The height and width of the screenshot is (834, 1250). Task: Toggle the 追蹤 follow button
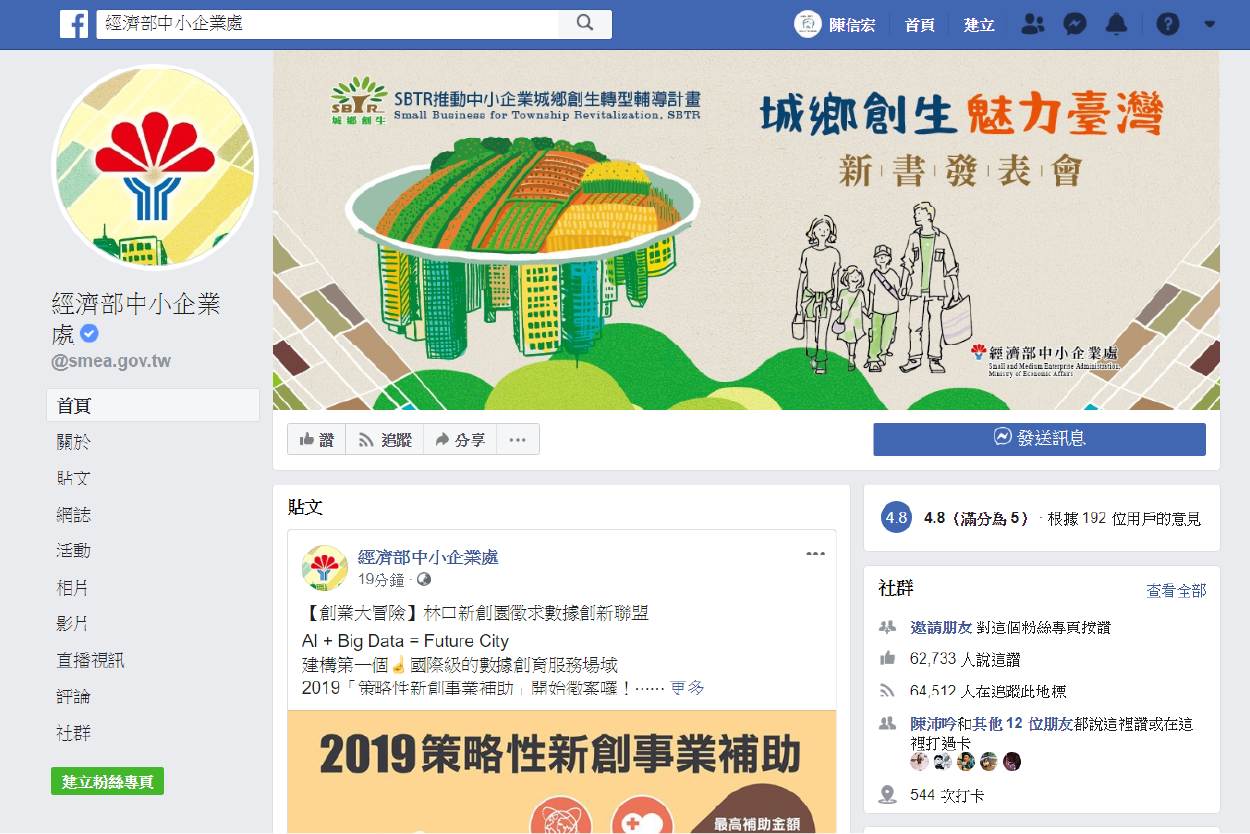tap(385, 439)
